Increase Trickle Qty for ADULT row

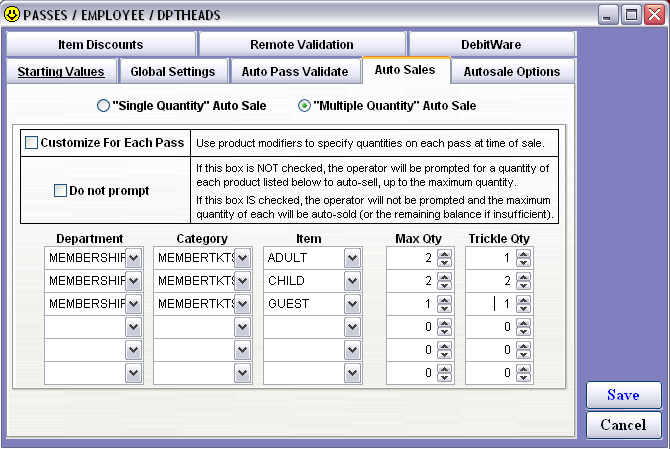[x=523, y=254]
